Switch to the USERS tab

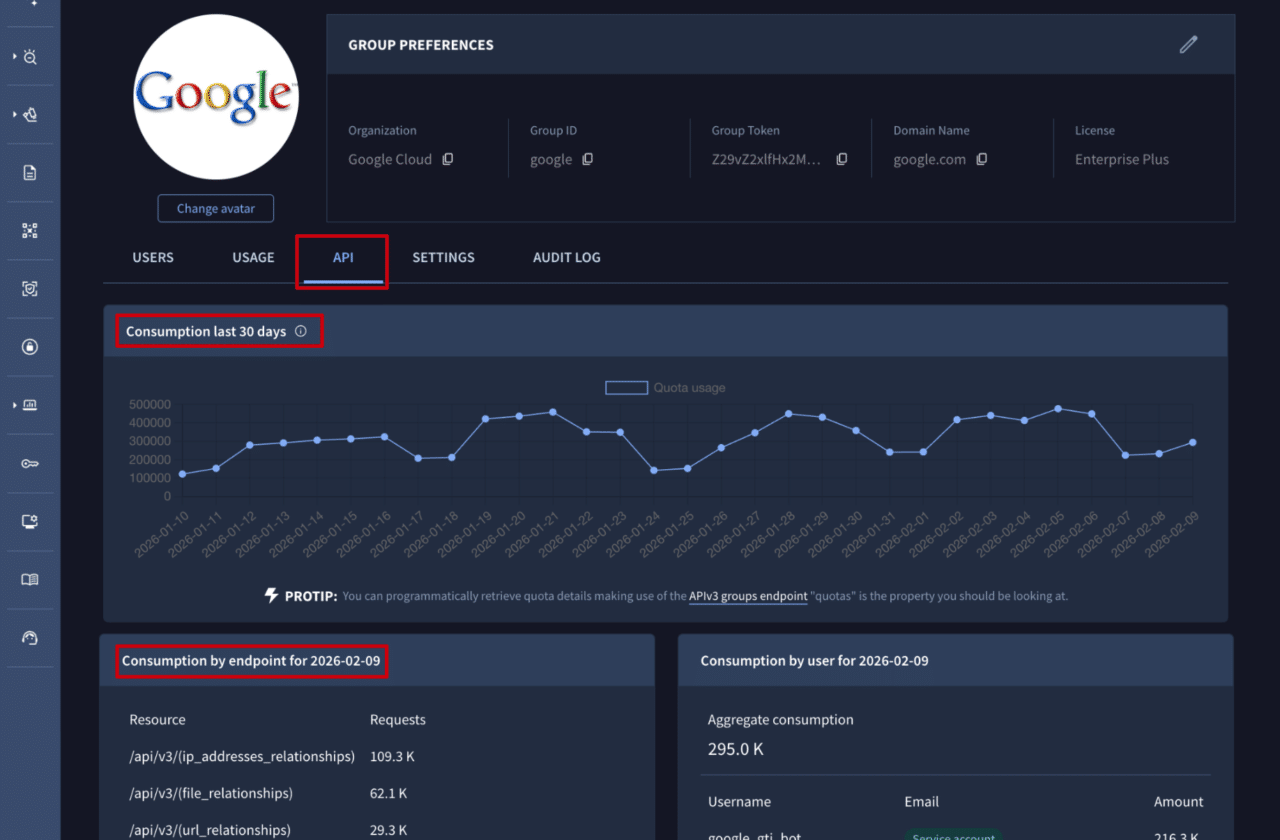point(153,257)
